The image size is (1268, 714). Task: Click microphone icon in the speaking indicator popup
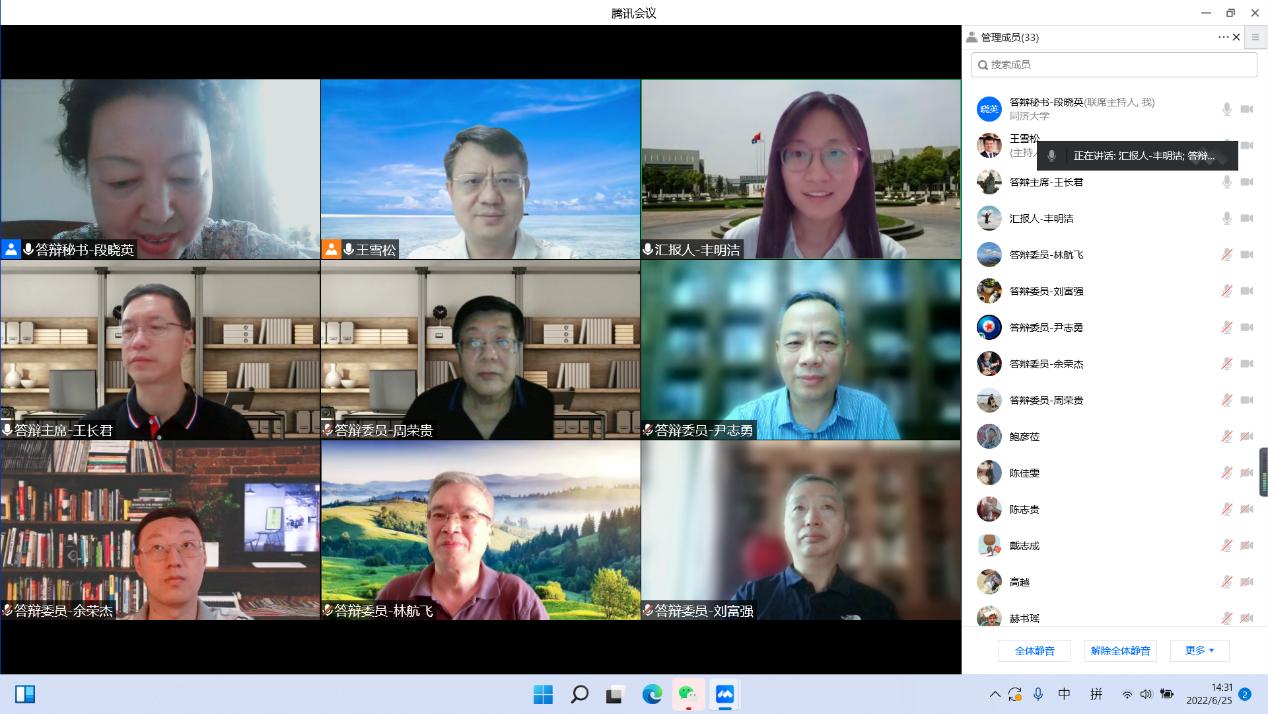click(x=1051, y=156)
